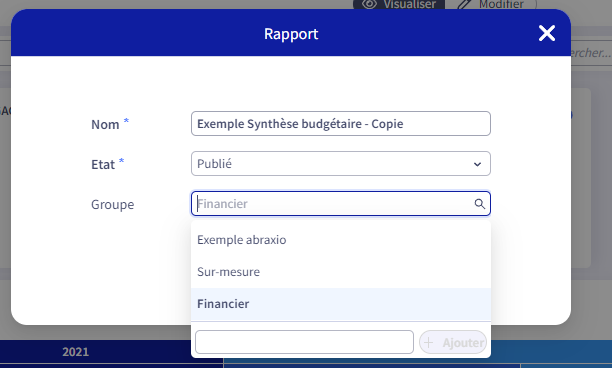The width and height of the screenshot is (612, 368).
Task: Select 'Sur-mesure' group option
Action: 341,272
